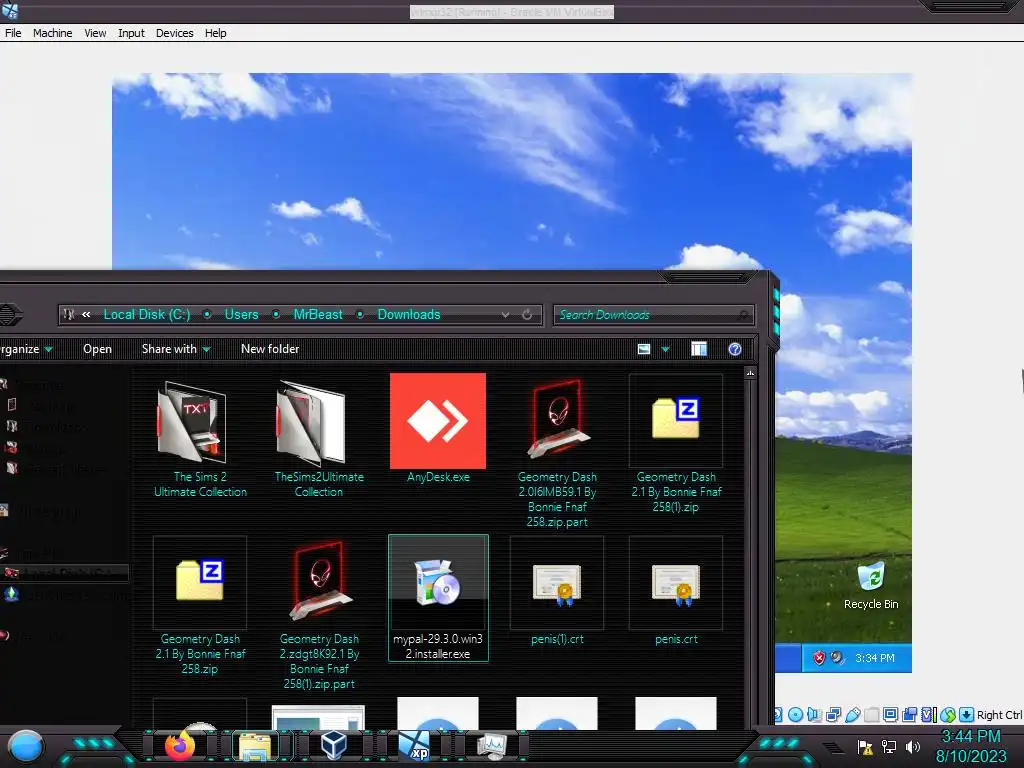
Task: Open the address bar history dropdown
Action: coord(505,315)
